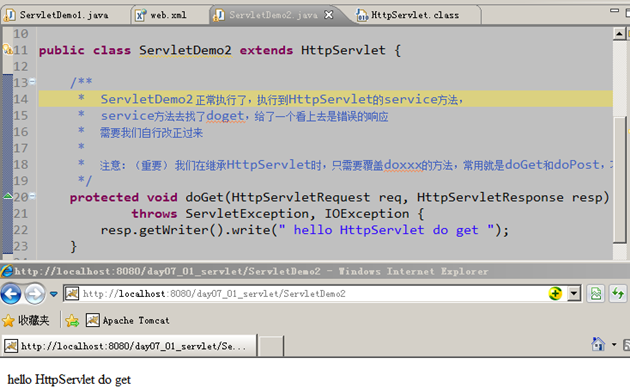Minimize the Eclipse editor area
This screenshot has width=630, height=387.
tap(614, 10)
